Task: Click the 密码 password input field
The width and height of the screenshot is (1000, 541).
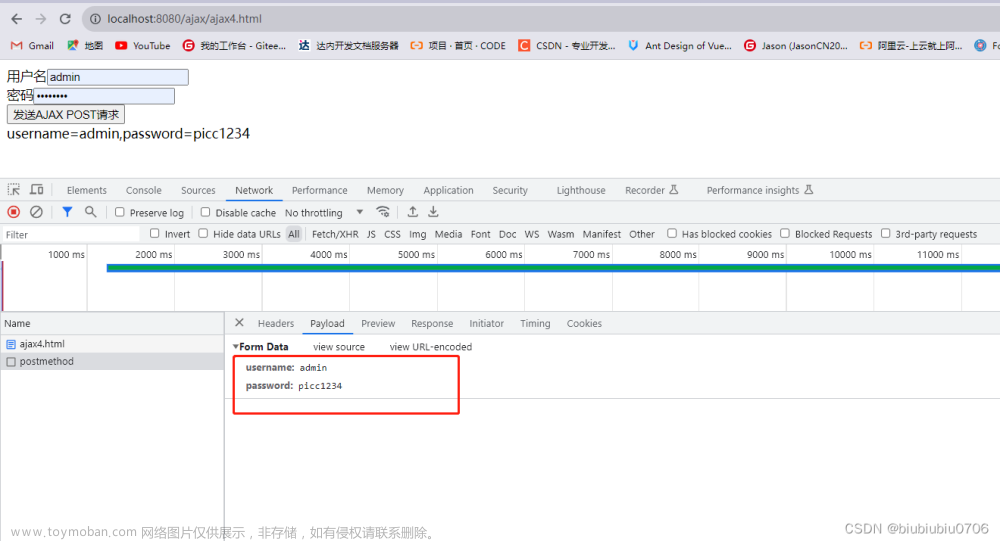Action: (x=104, y=96)
